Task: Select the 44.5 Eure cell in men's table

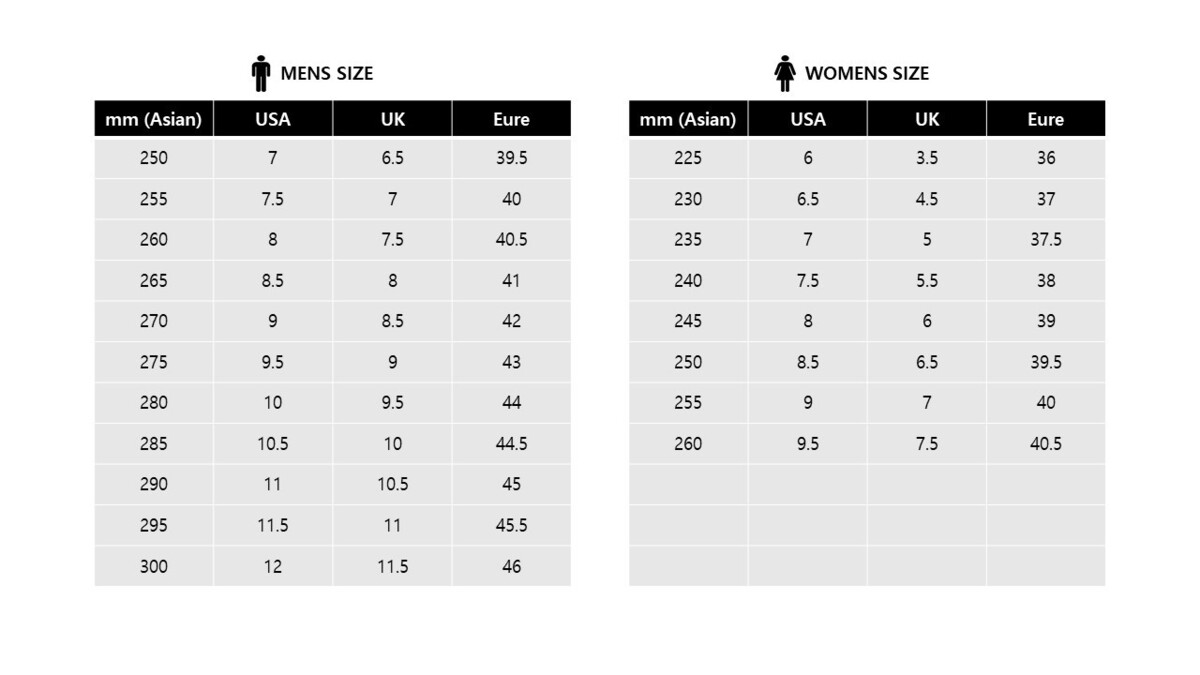Action: click(511, 444)
